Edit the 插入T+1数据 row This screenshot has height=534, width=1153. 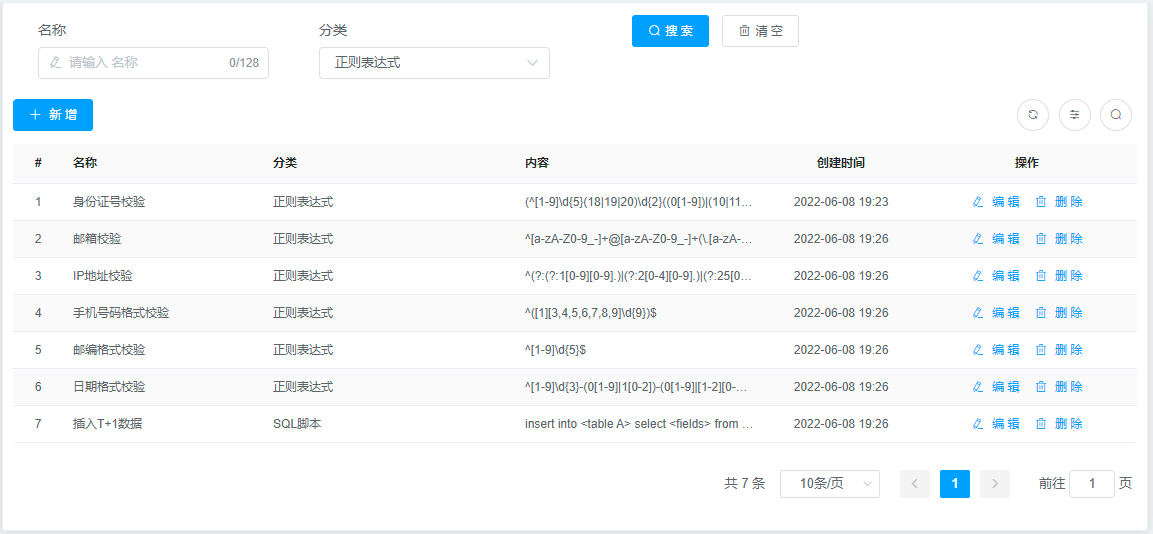coord(996,424)
